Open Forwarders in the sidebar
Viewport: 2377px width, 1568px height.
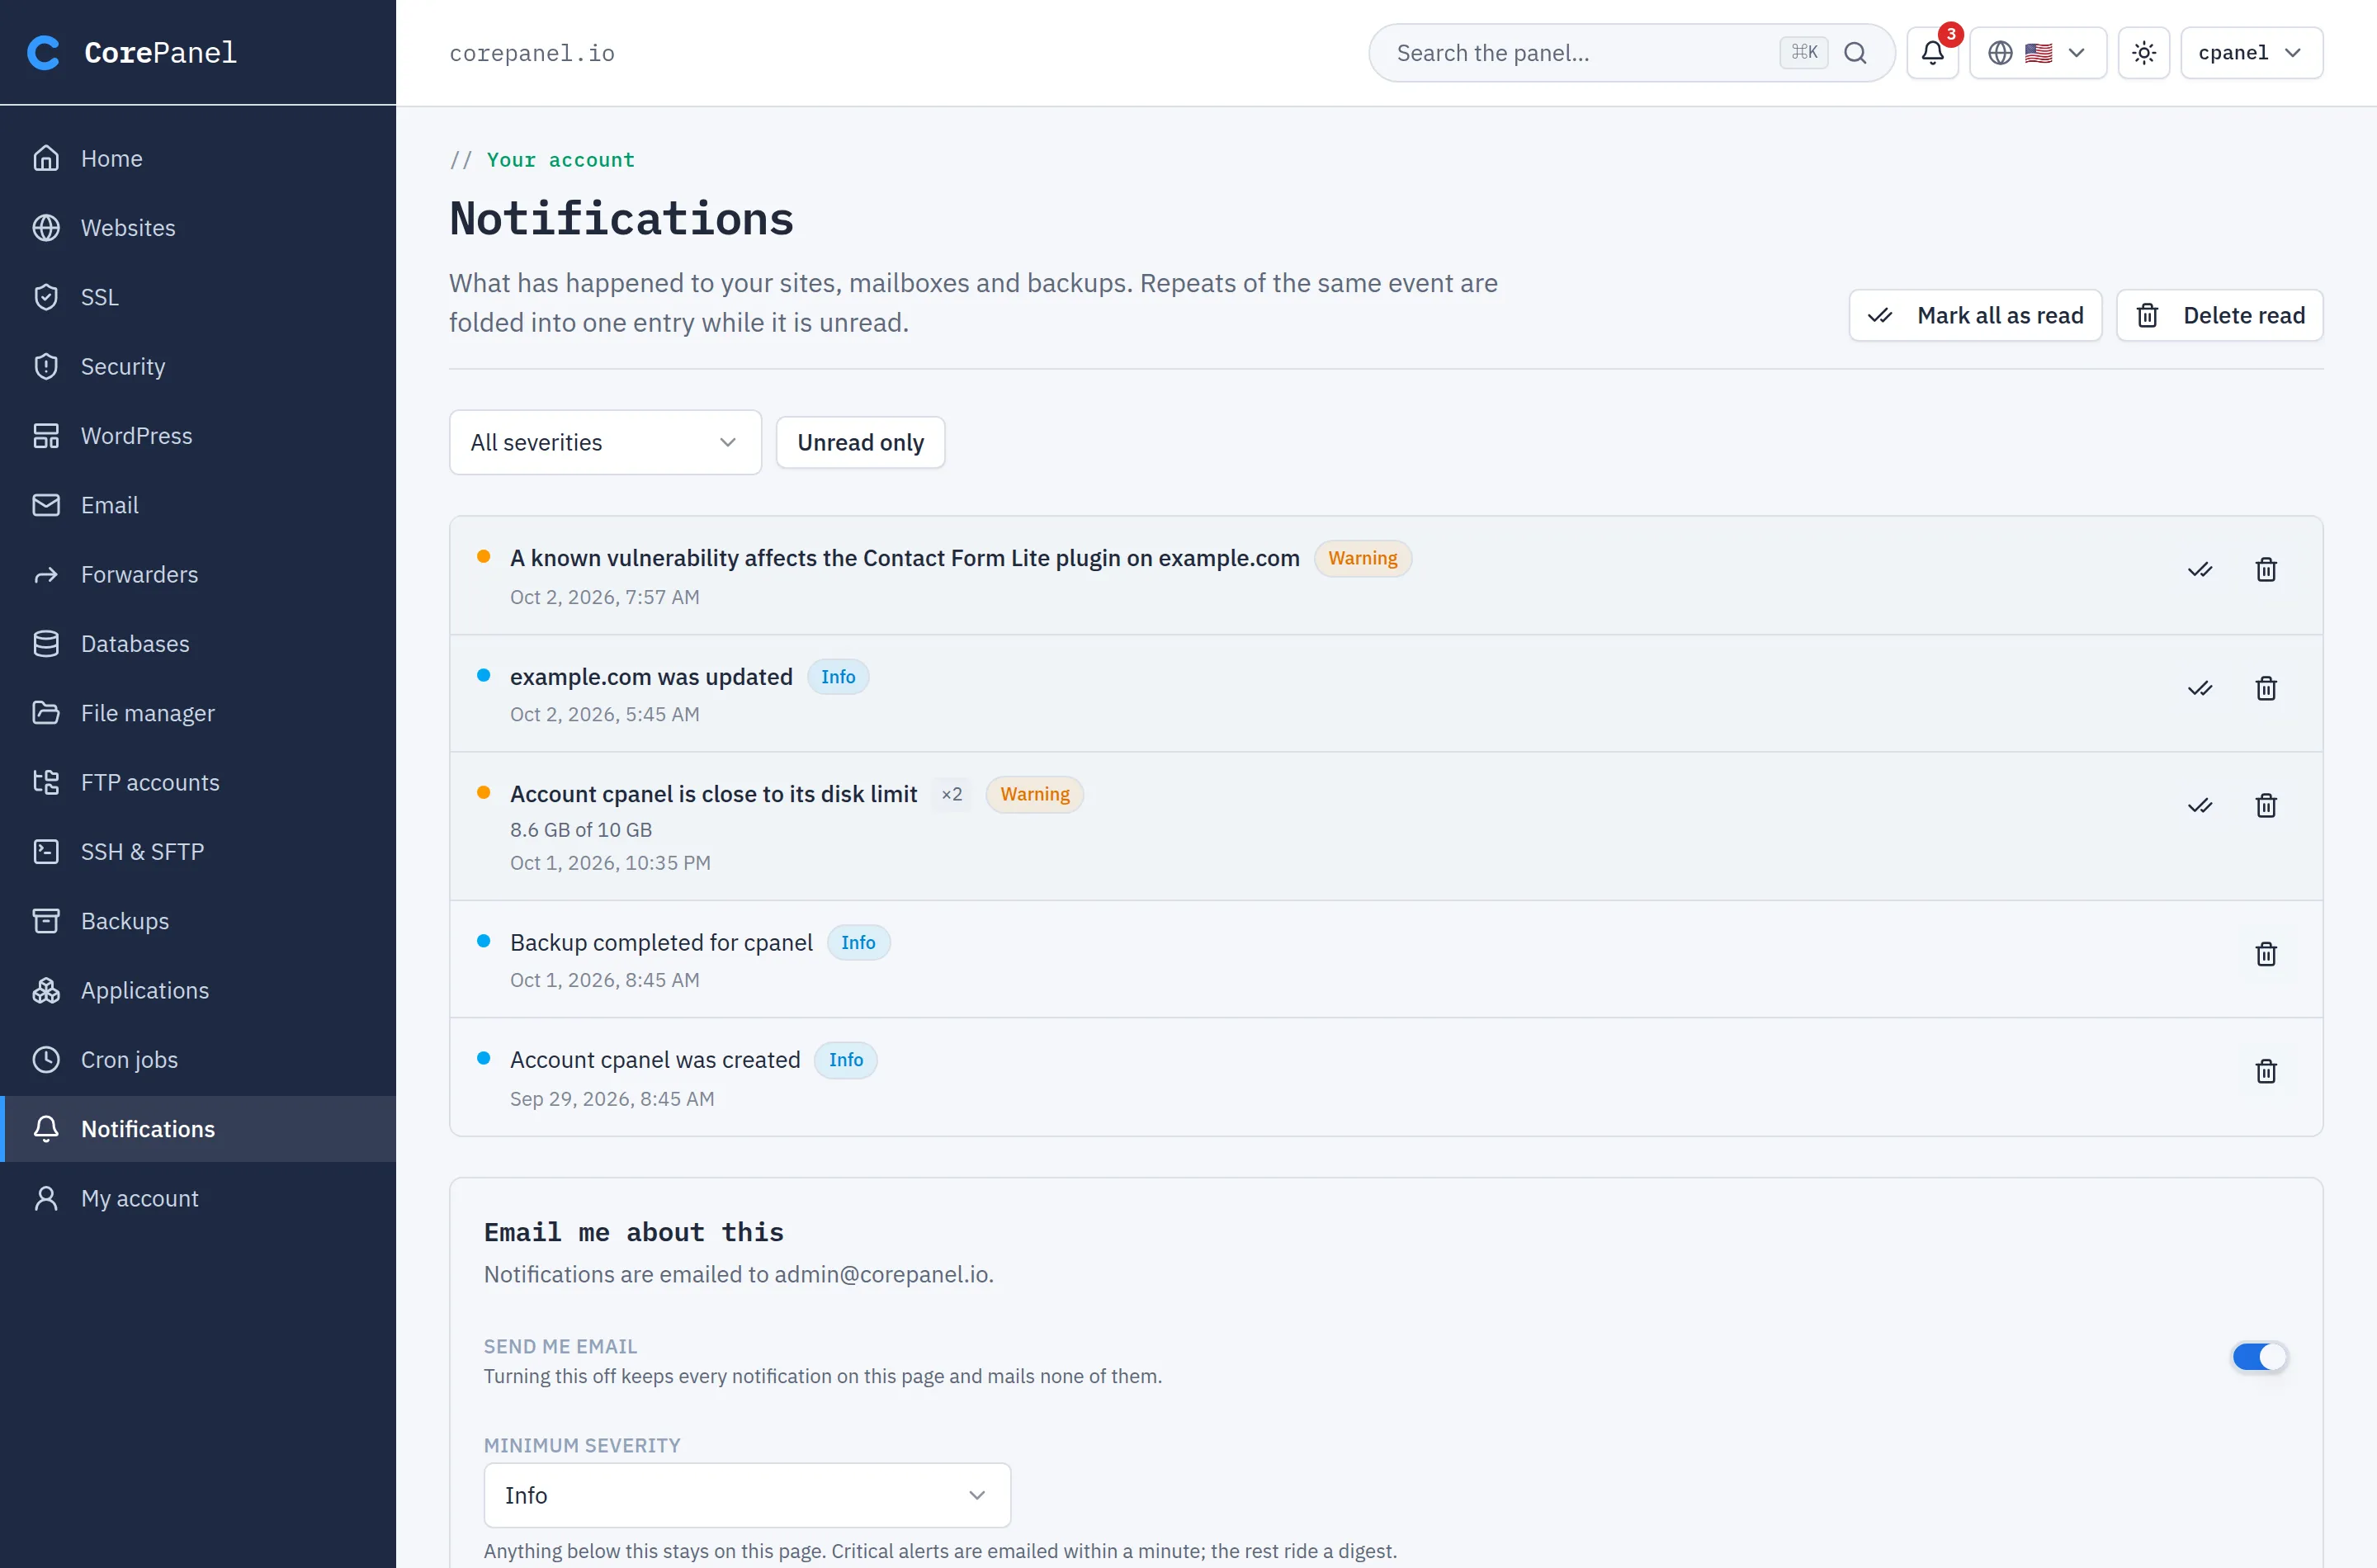pos(198,574)
